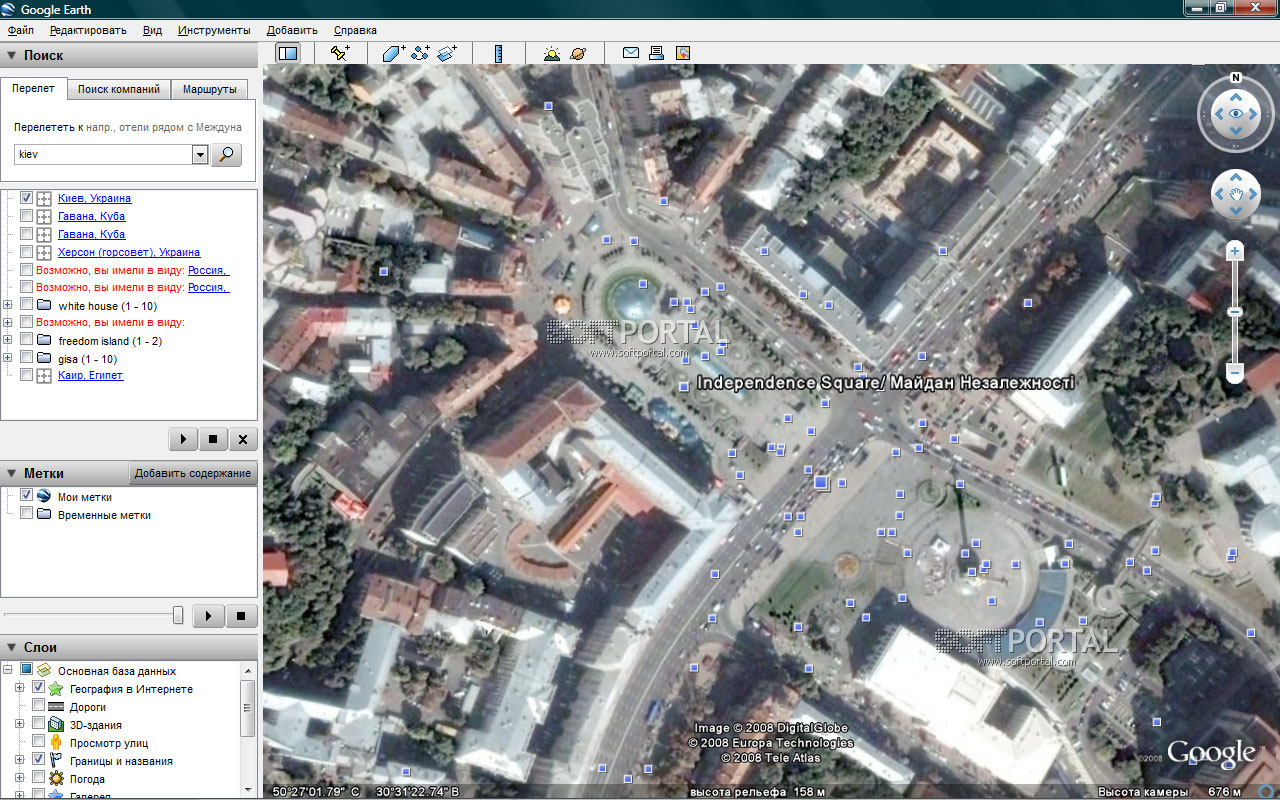This screenshot has width=1280, height=800.
Task: Click the zoom slider handle on the map
Action: click(1235, 312)
